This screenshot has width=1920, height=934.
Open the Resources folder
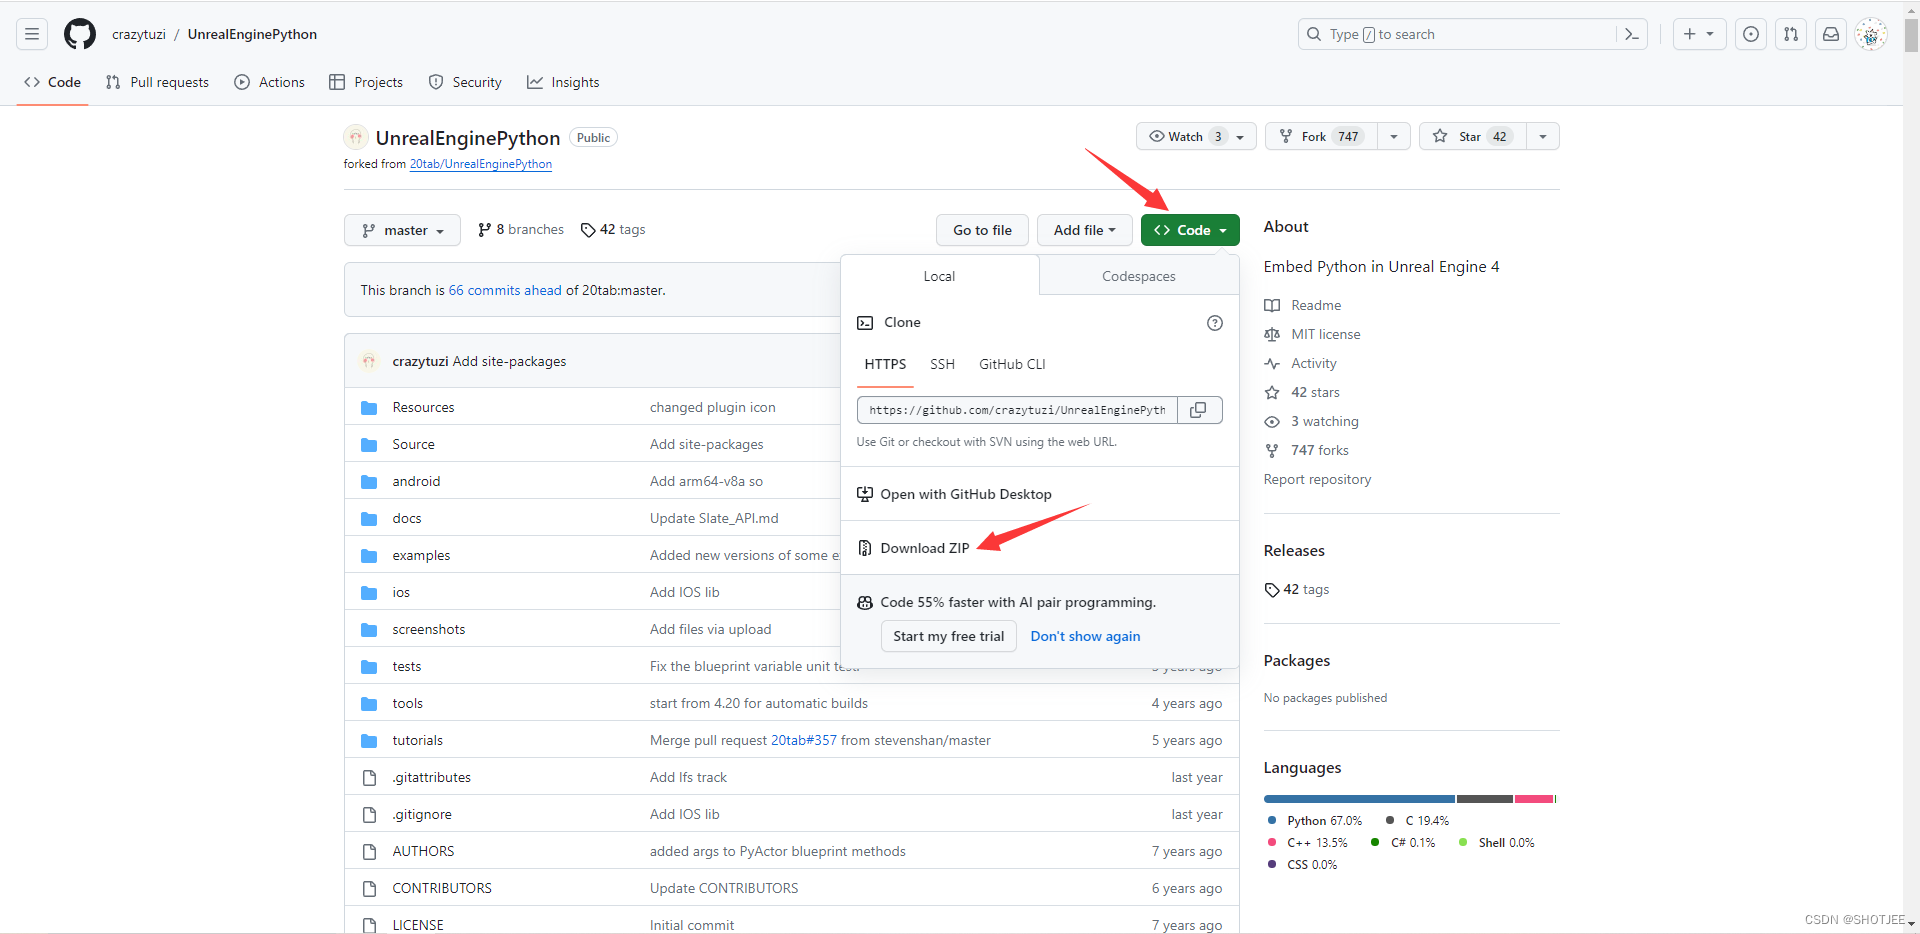tap(423, 407)
